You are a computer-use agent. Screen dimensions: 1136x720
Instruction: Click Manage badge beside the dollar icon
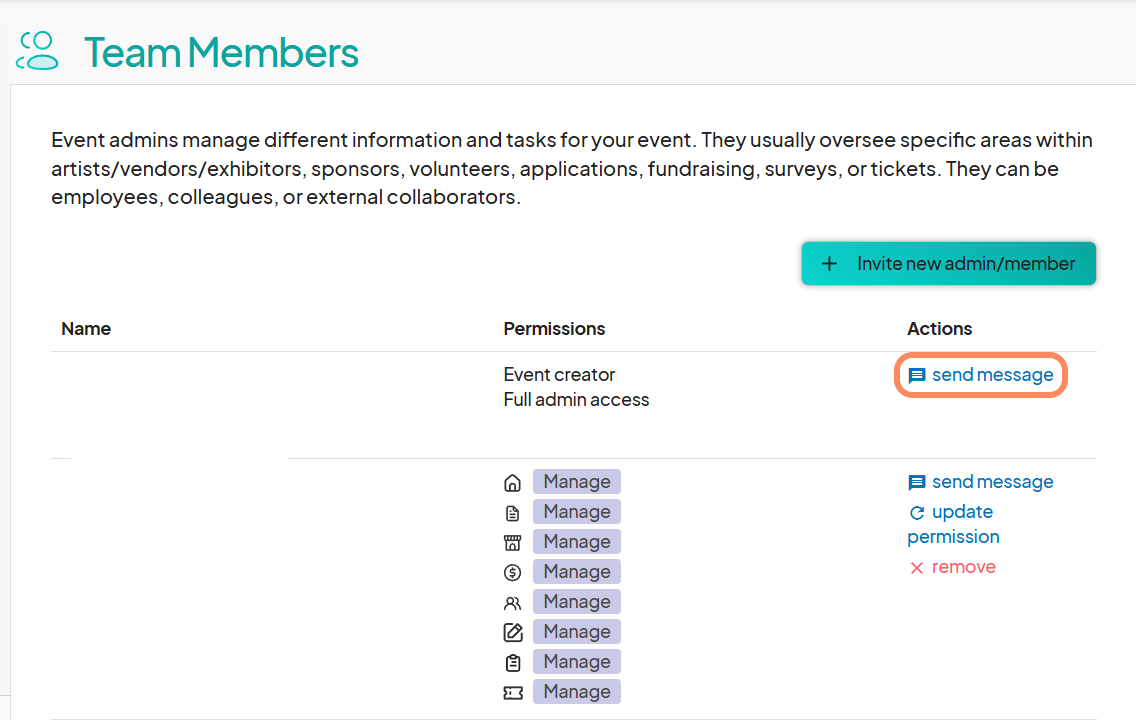point(577,572)
